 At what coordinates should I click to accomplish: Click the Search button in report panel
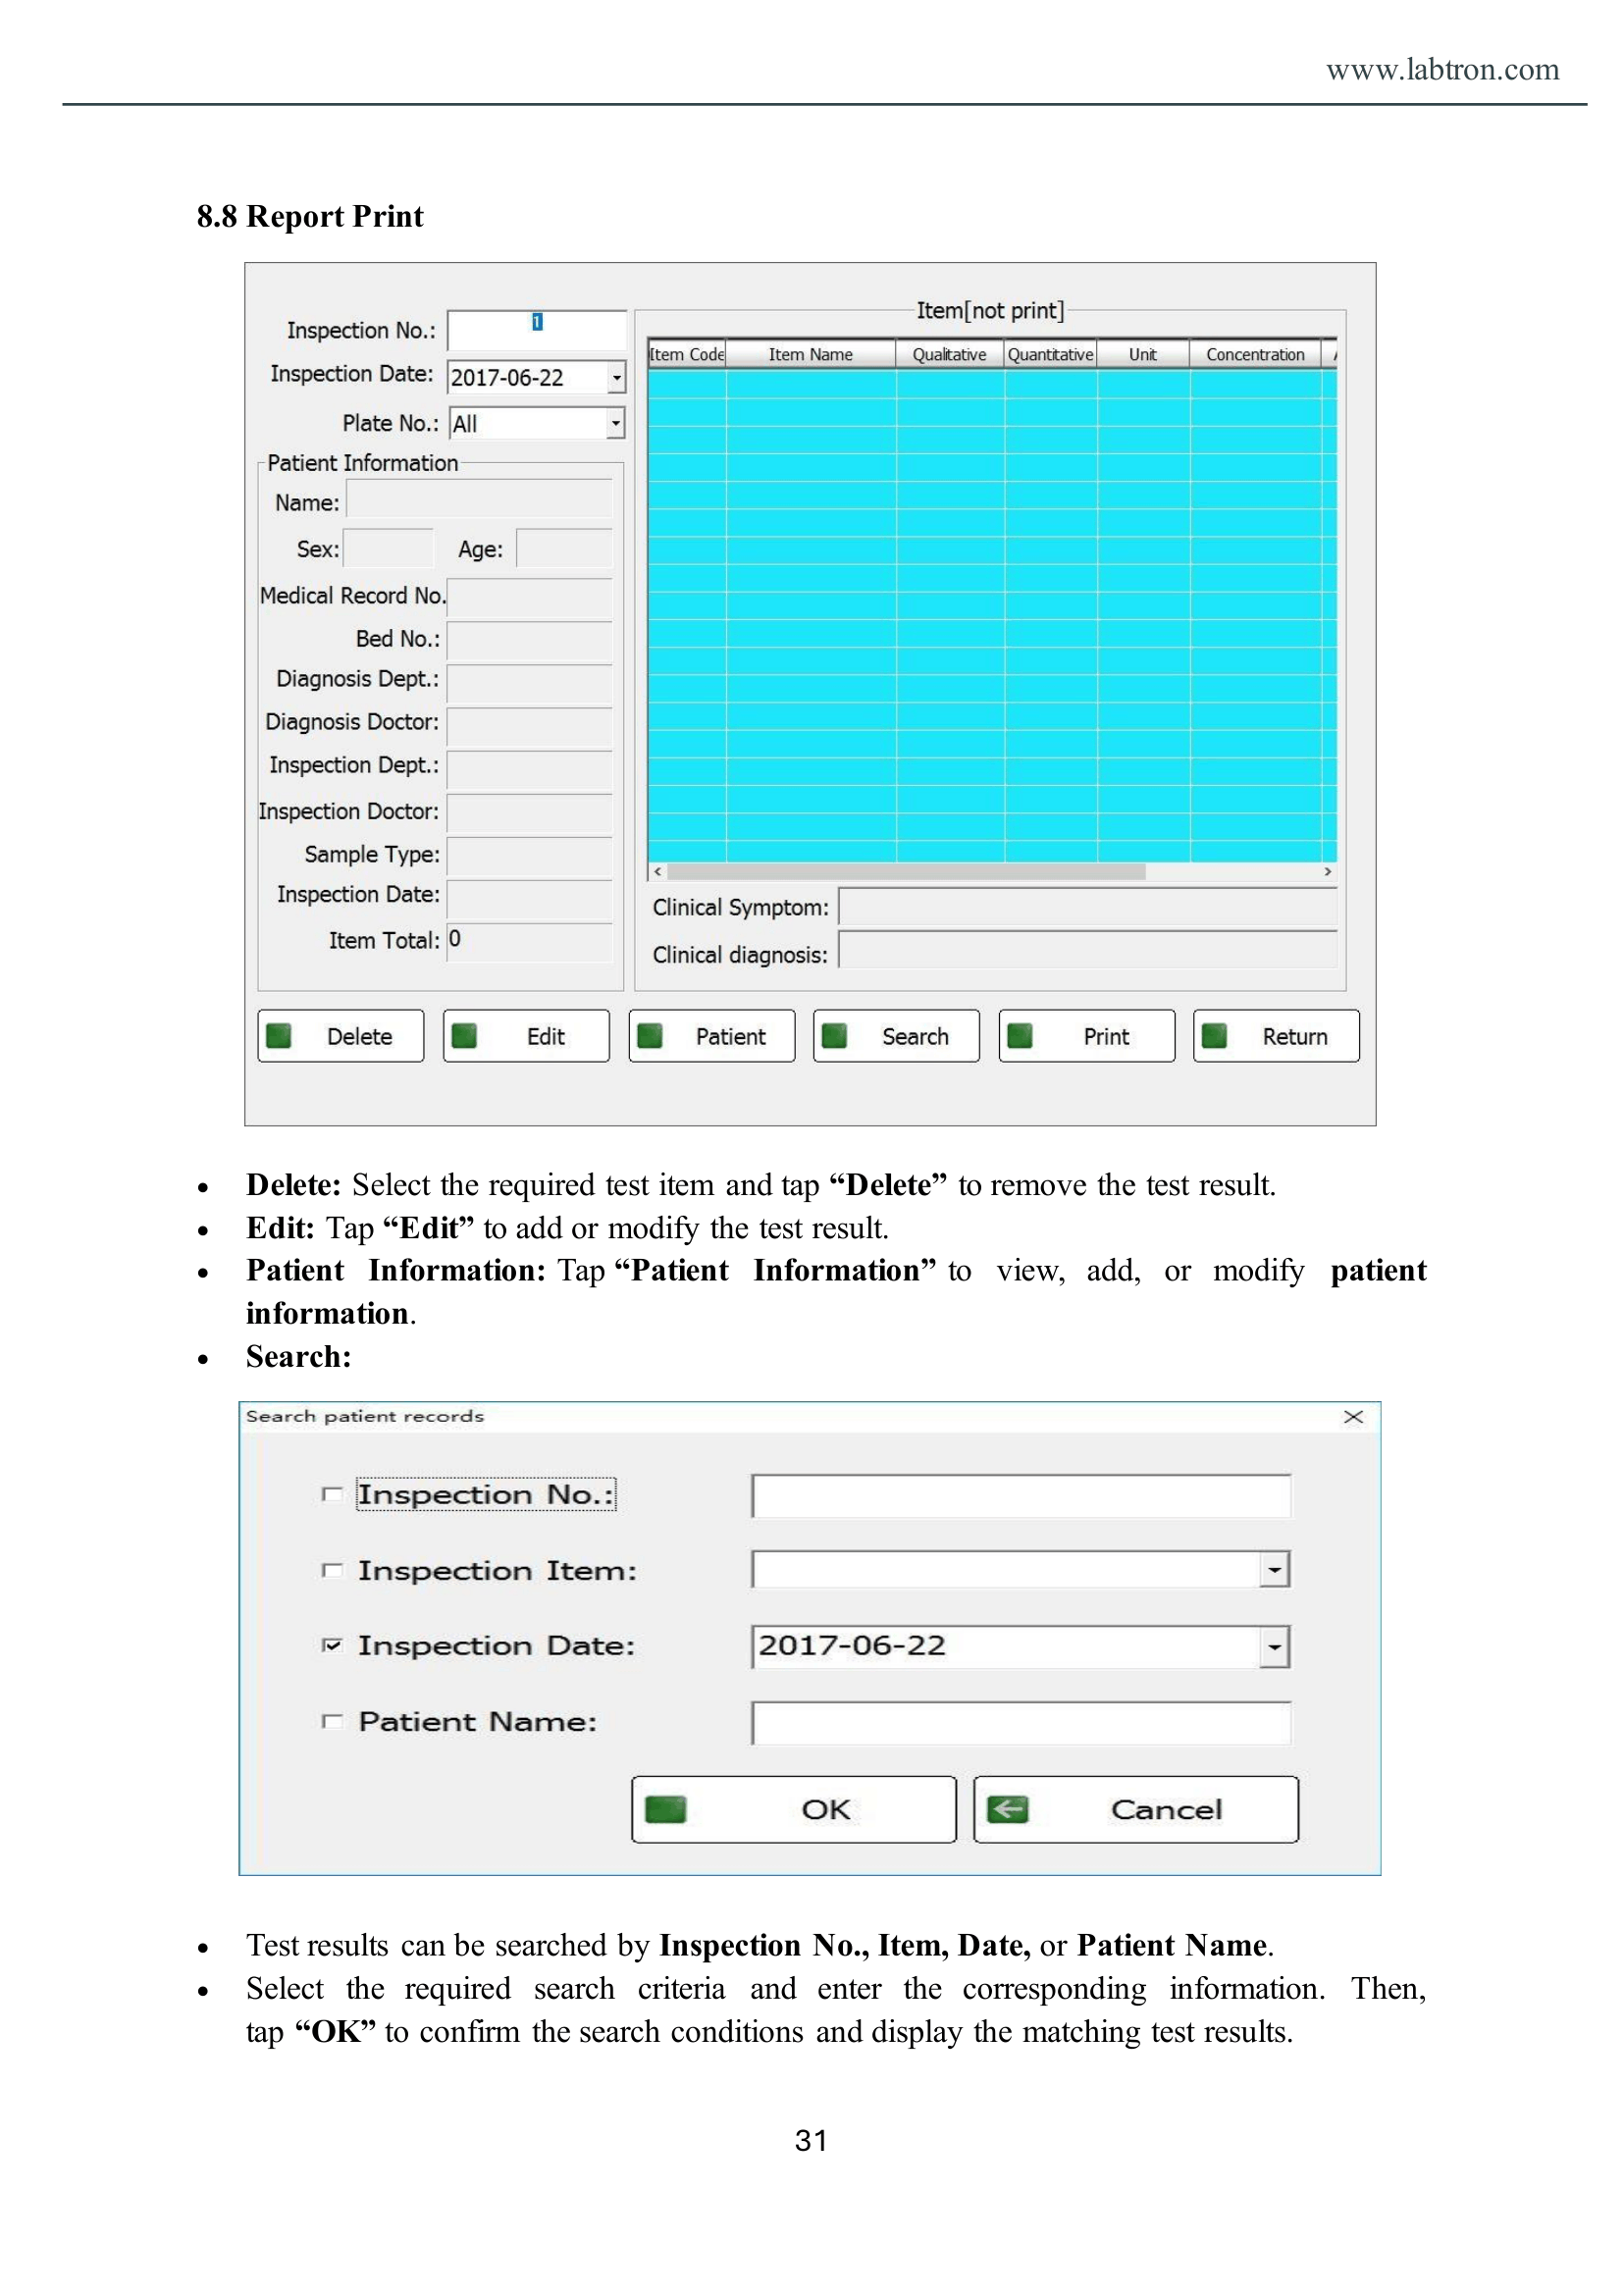point(896,1036)
